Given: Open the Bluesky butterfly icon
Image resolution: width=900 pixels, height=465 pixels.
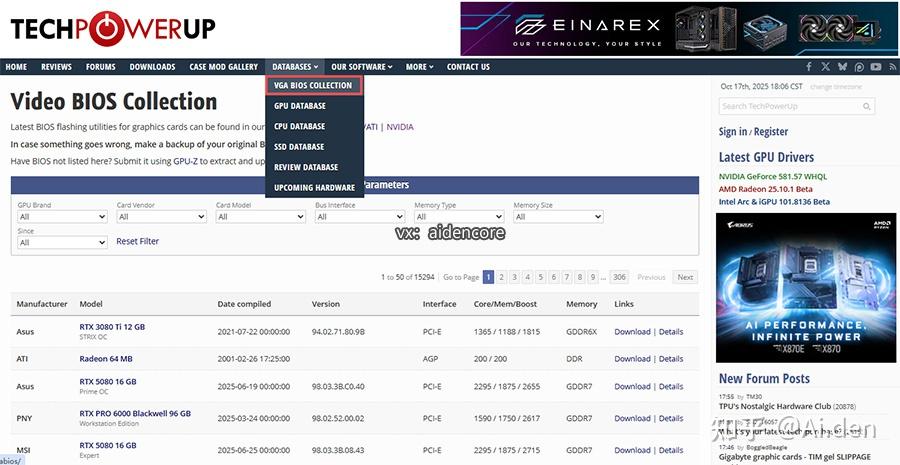Looking at the screenshot, I should coord(842,67).
